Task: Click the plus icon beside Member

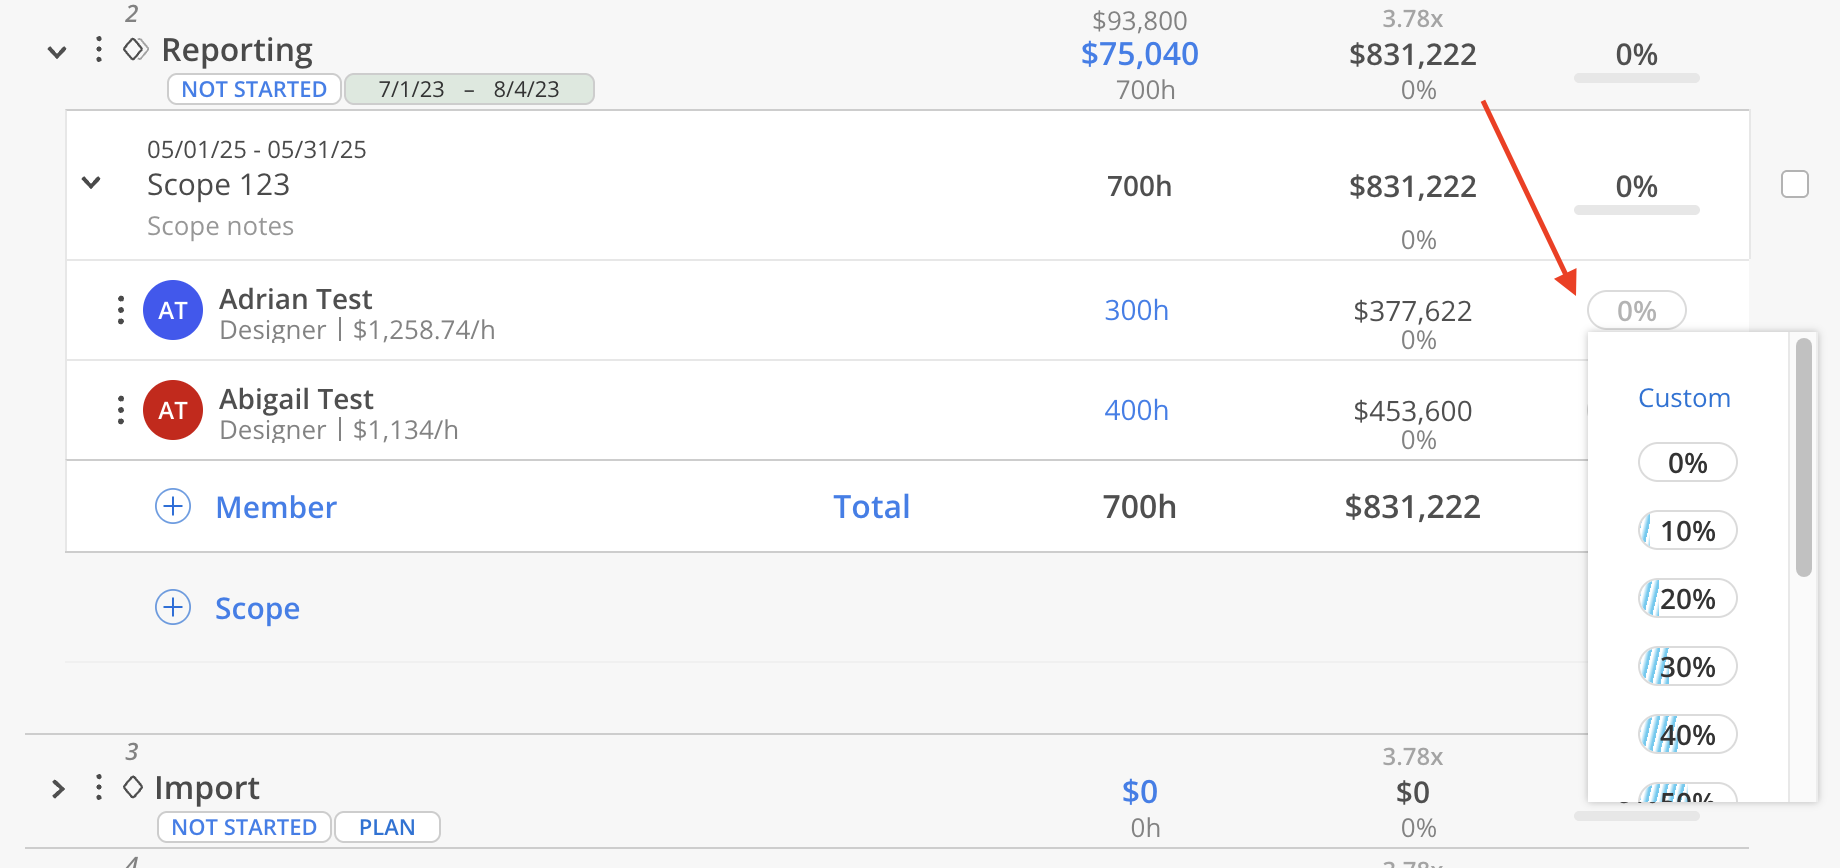Action: pos(173,506)
